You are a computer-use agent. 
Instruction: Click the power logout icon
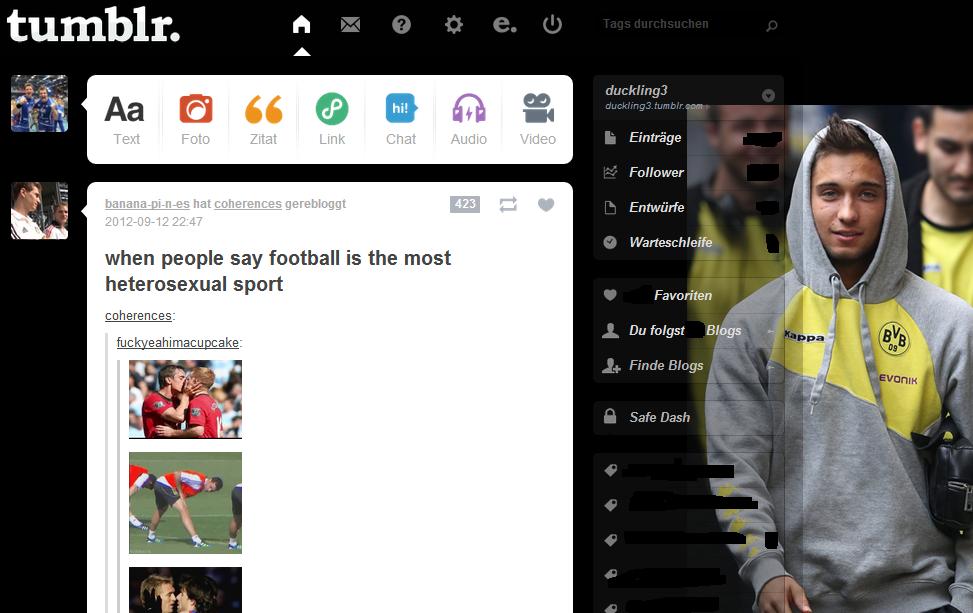pos(552,24)
